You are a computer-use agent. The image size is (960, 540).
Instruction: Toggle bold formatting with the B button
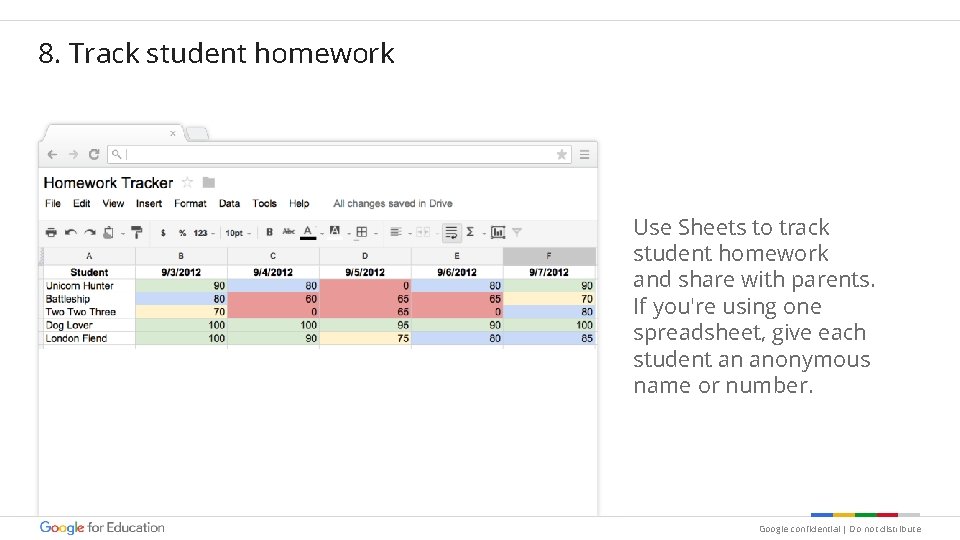point(269,232)
